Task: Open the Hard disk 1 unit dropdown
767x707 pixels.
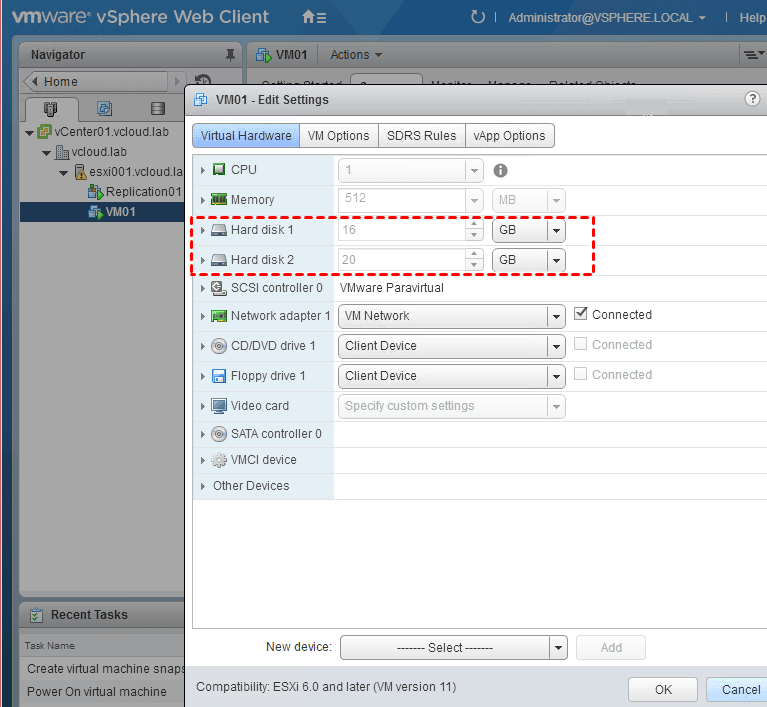Action: click(x=555, y=230)
